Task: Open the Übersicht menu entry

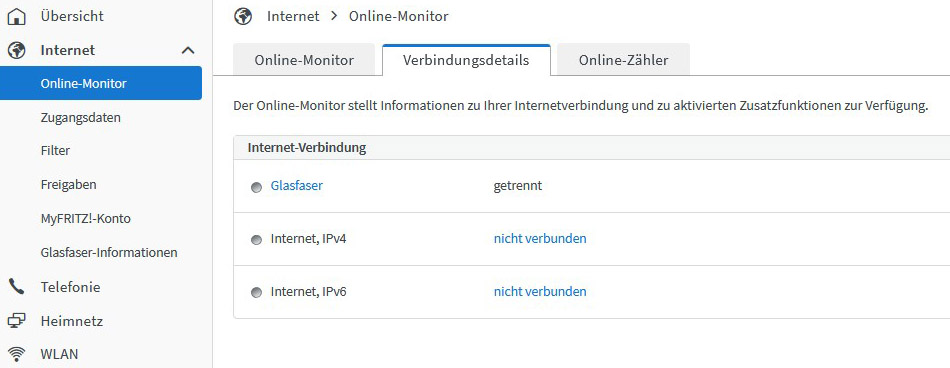Action: (72, 16)
